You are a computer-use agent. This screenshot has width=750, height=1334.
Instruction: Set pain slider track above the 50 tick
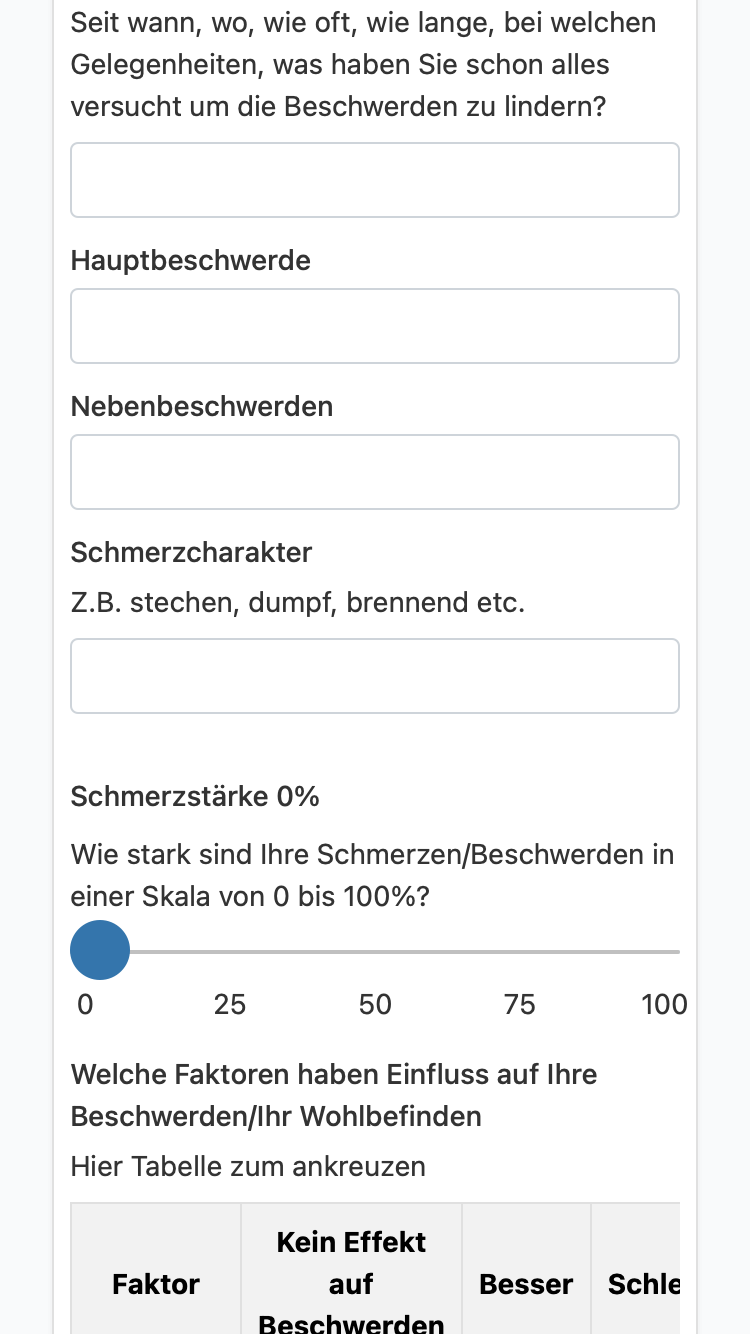pos(375,951)
